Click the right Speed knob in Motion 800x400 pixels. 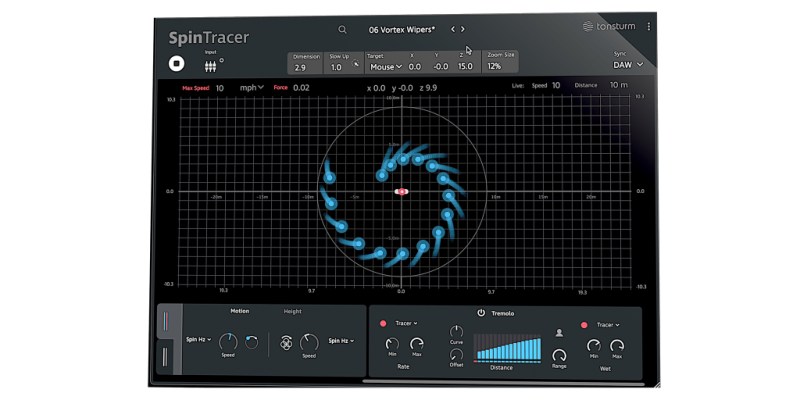pyautogui.click(x=309, y=343)
